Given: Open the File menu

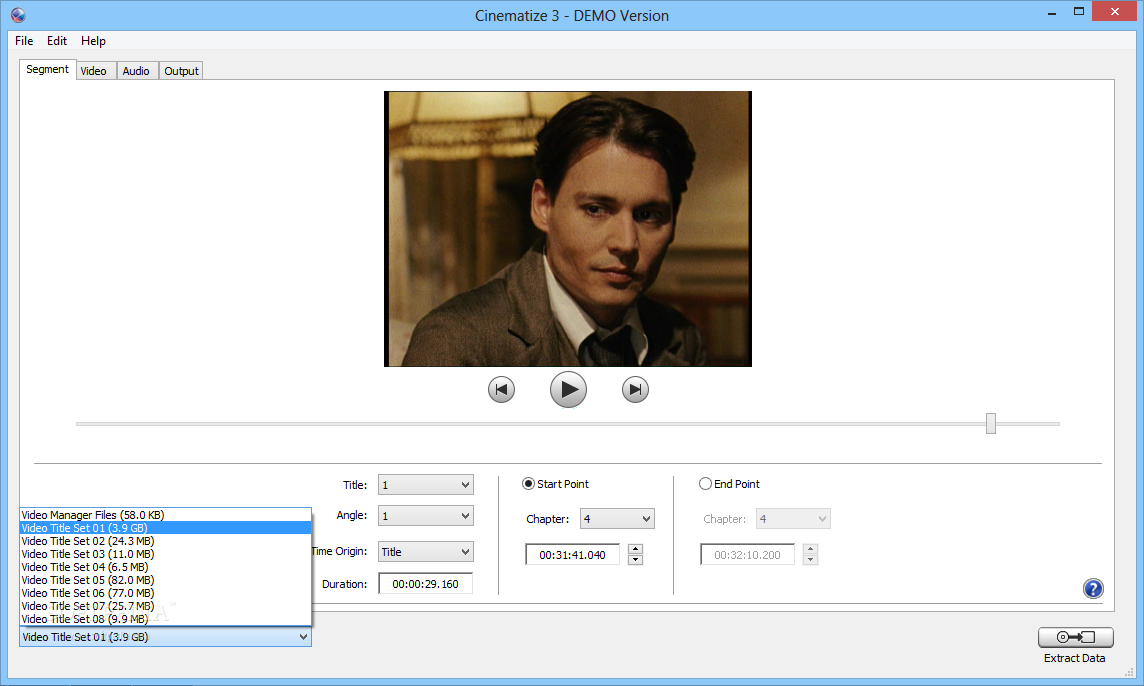Looking at the screenshot, I should [x=24, y=41].
